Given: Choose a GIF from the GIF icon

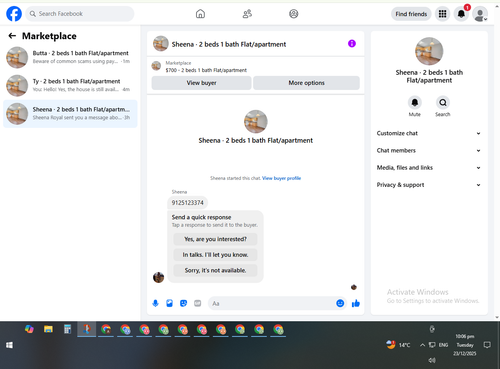Looking at the screenshot, I should (x=198, y=303).
